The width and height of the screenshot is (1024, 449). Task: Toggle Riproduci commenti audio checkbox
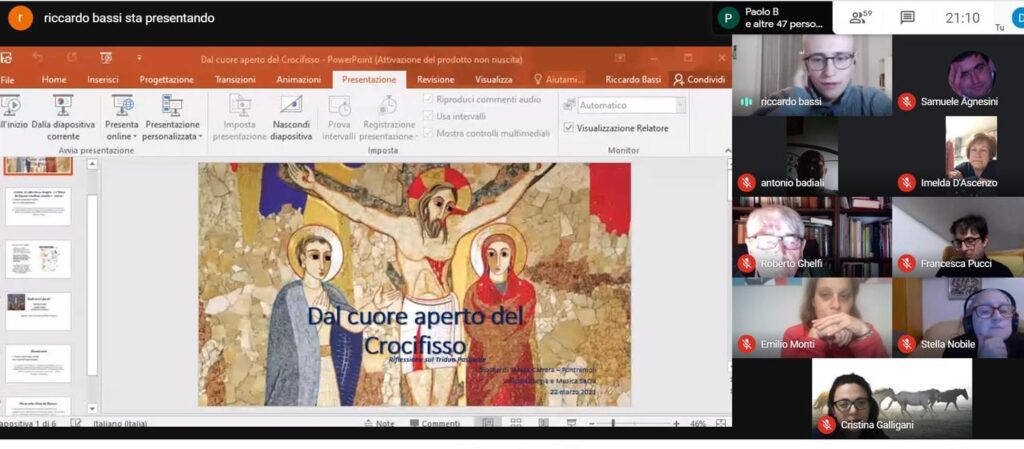tap(428, 99)
